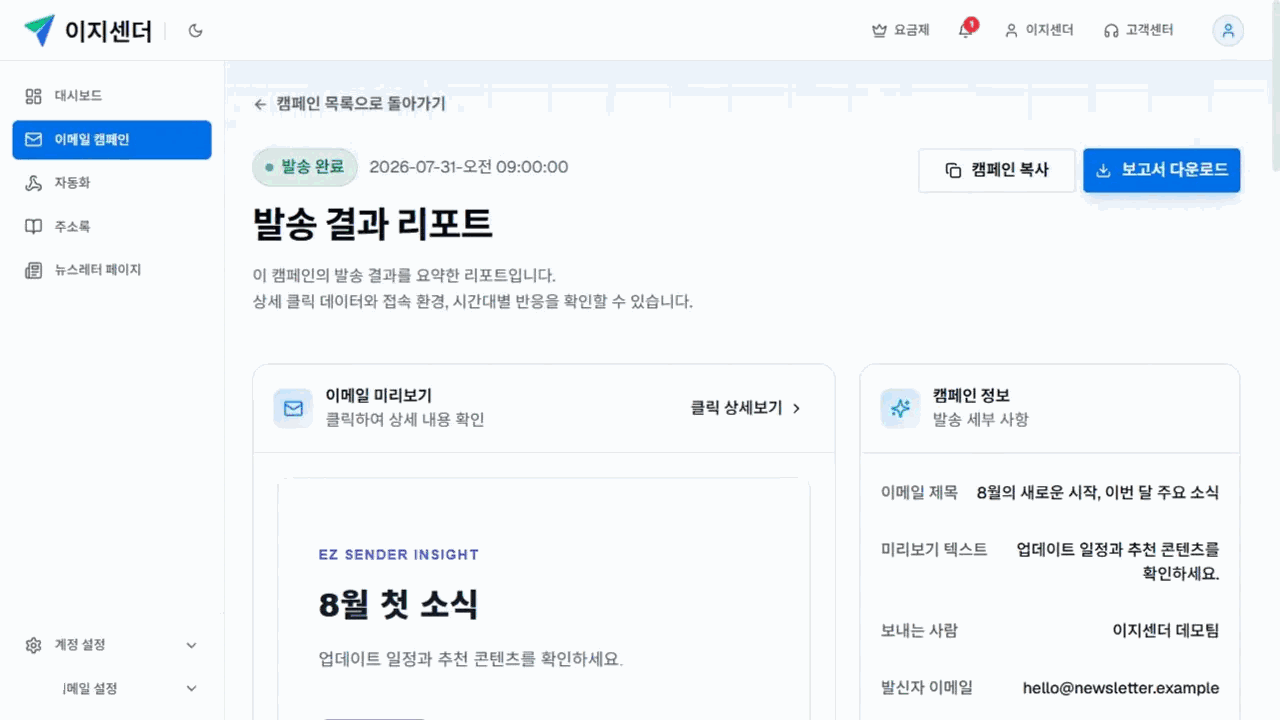Select the sent date 2026-07-31 text
Image resolution: width=1280 pixels, height=720 pixels.
[x=469, y=167]
